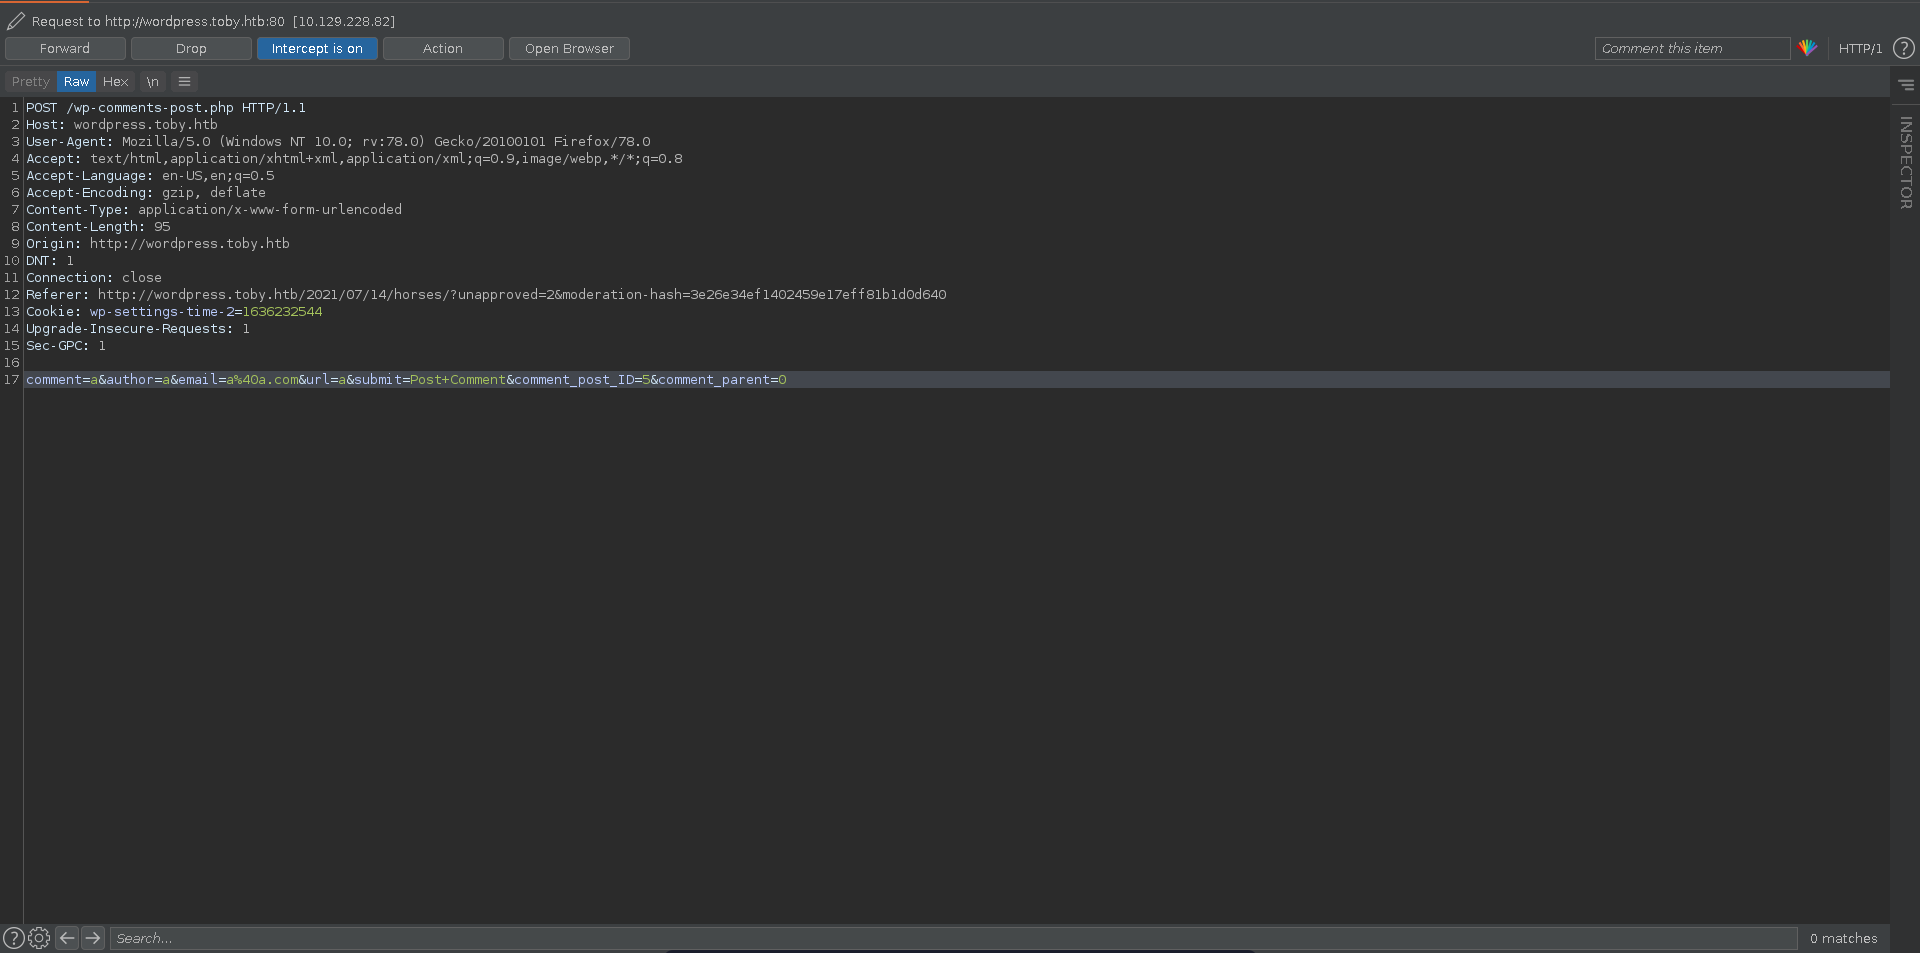Viewport: 1920px width, 953px height.
Task: Open search settings gear icon
Action: [x=39, y=938]
